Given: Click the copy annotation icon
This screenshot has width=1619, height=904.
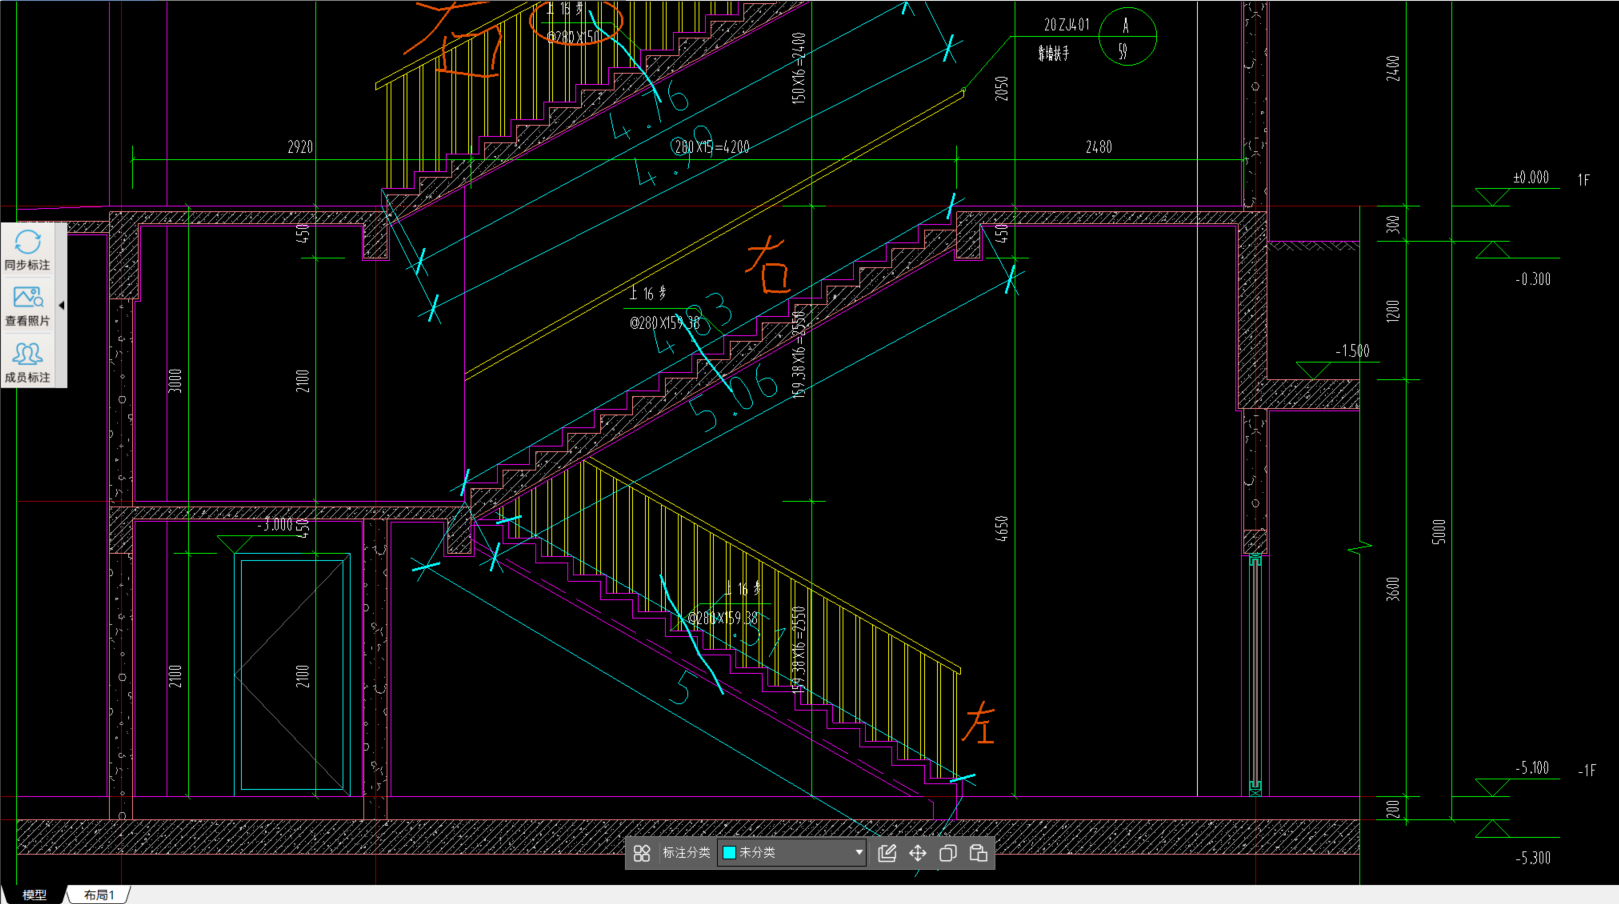Looking at the screenshot, I should (948, 853).
